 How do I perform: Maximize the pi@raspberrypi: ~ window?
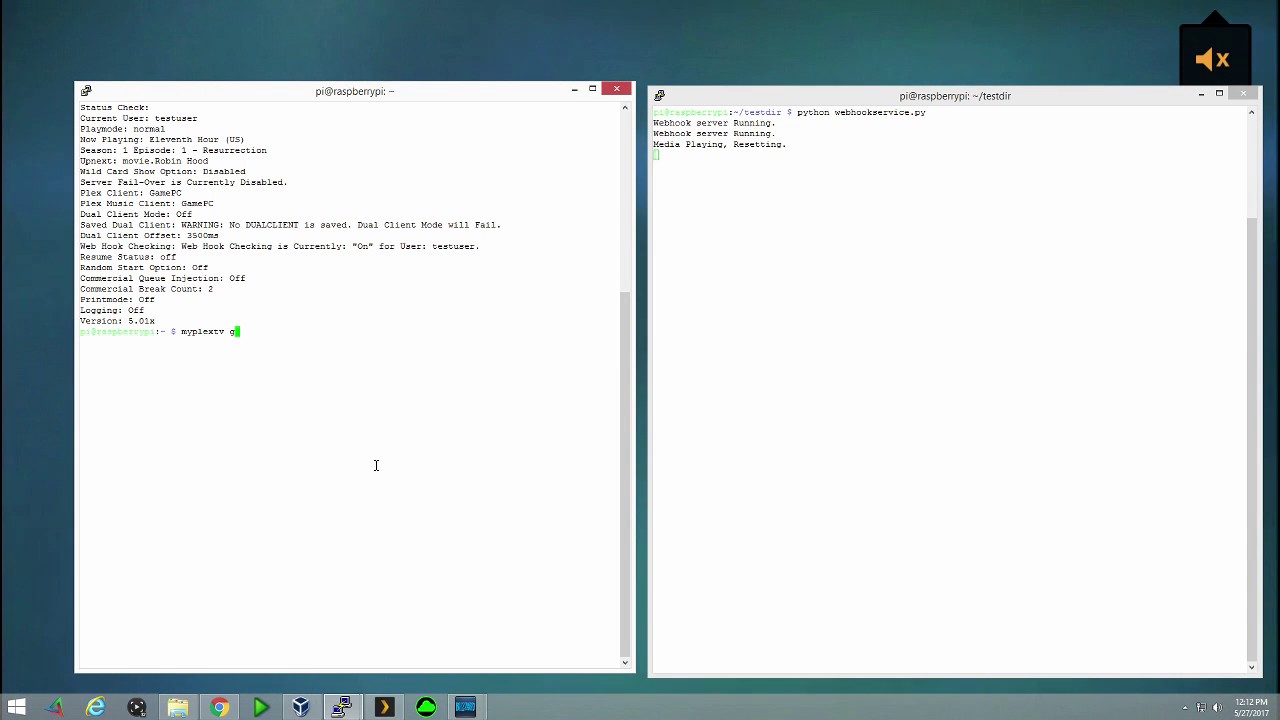(592, 90)
